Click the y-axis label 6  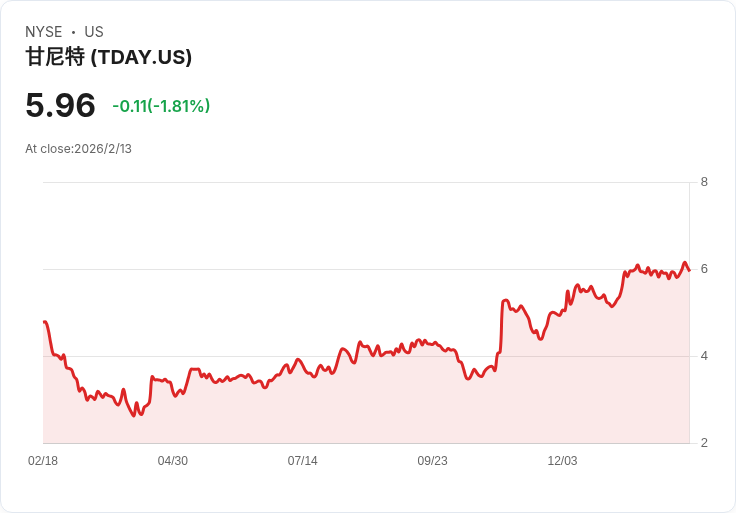tap(705, 269)
